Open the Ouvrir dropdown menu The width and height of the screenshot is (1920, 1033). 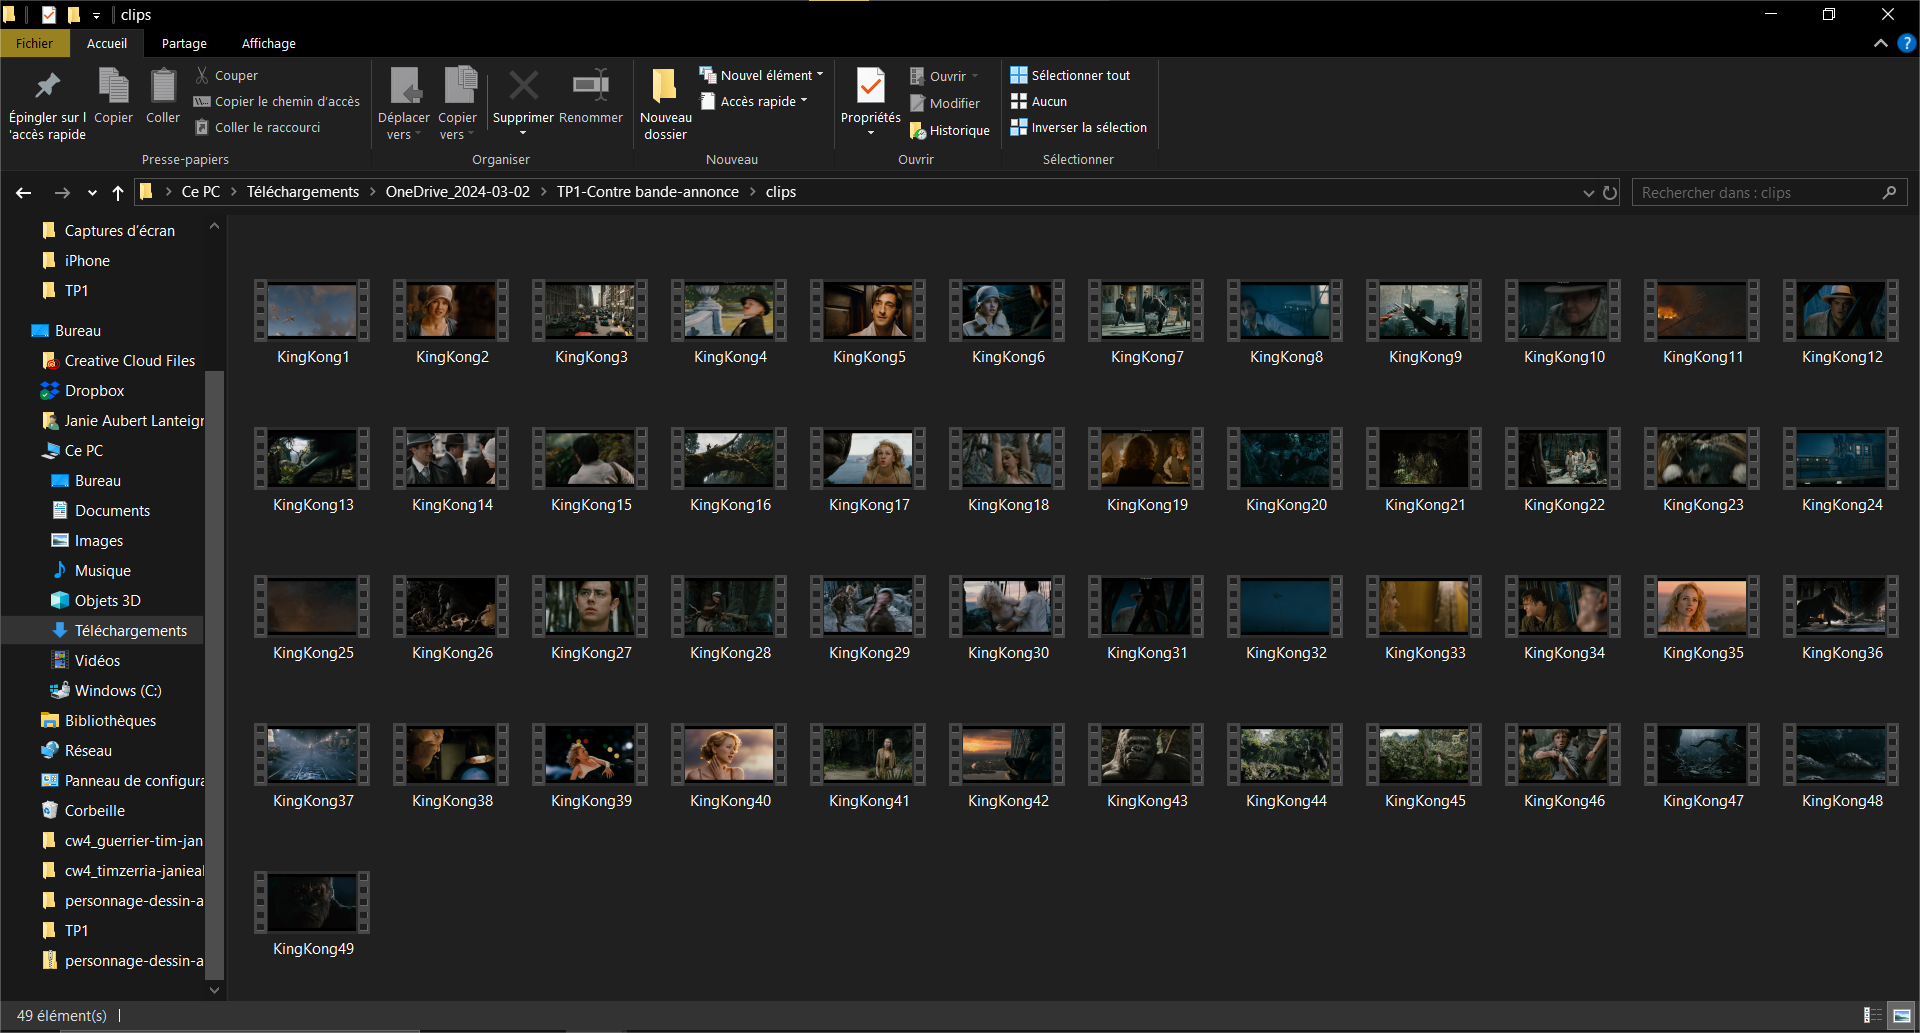[945, 75]
